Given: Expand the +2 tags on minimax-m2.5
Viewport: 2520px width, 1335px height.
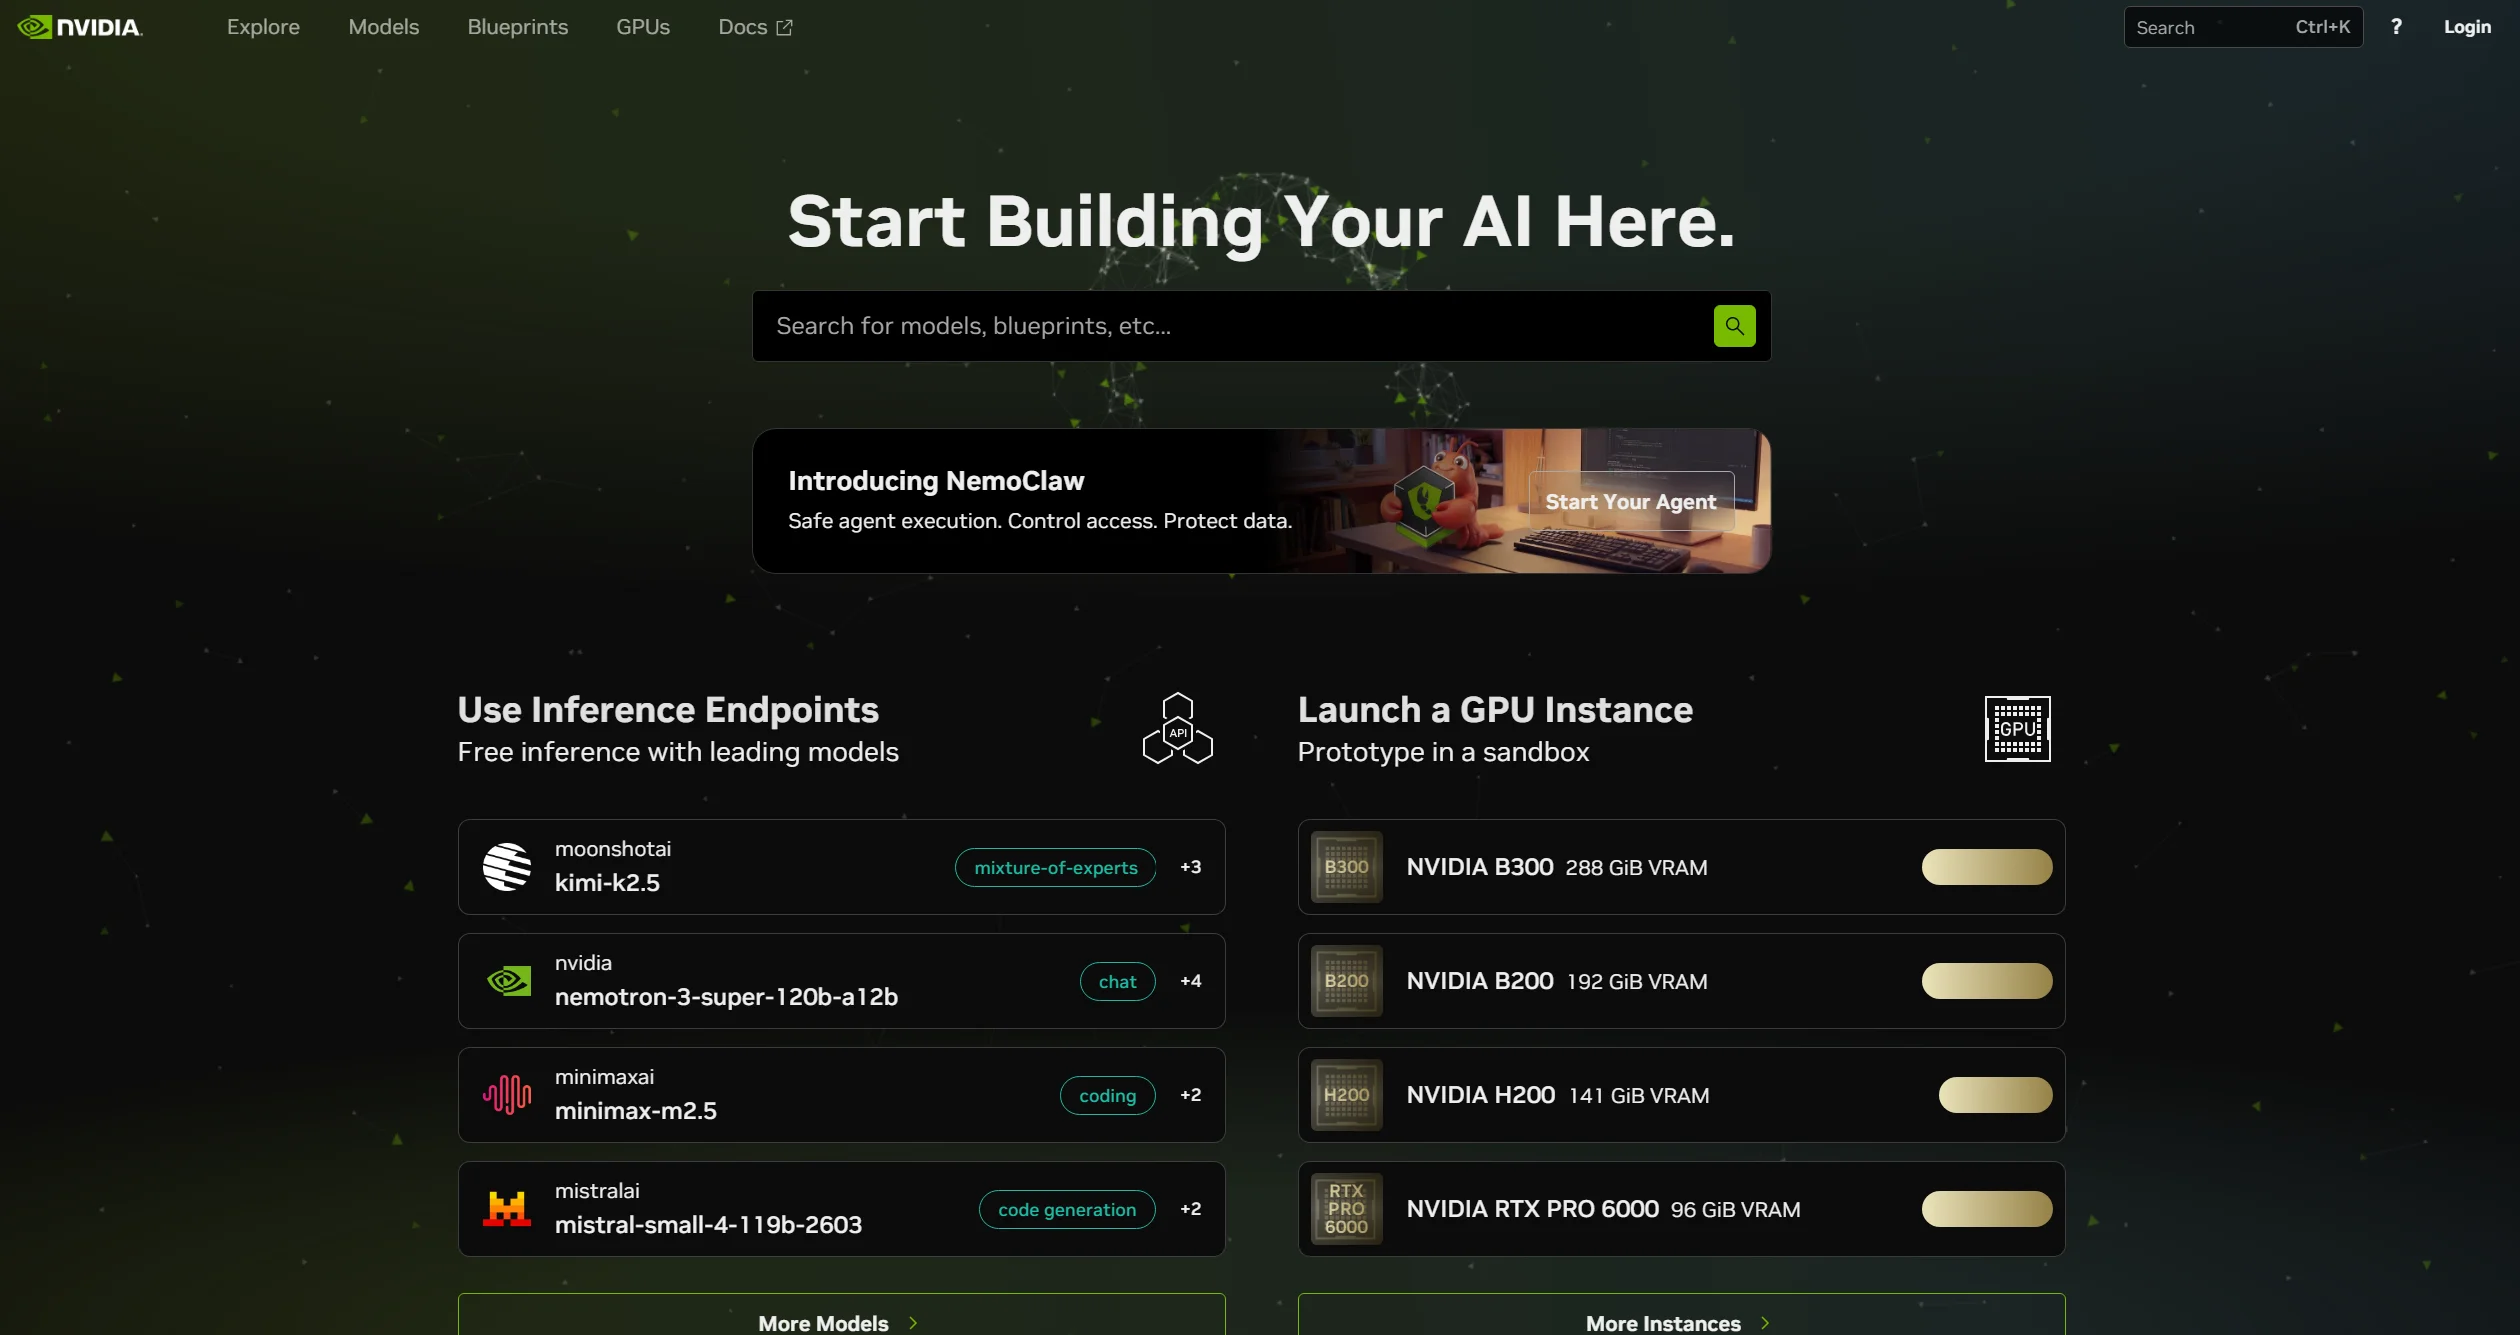Looking at the screenshot, I should (1190, 1095).
